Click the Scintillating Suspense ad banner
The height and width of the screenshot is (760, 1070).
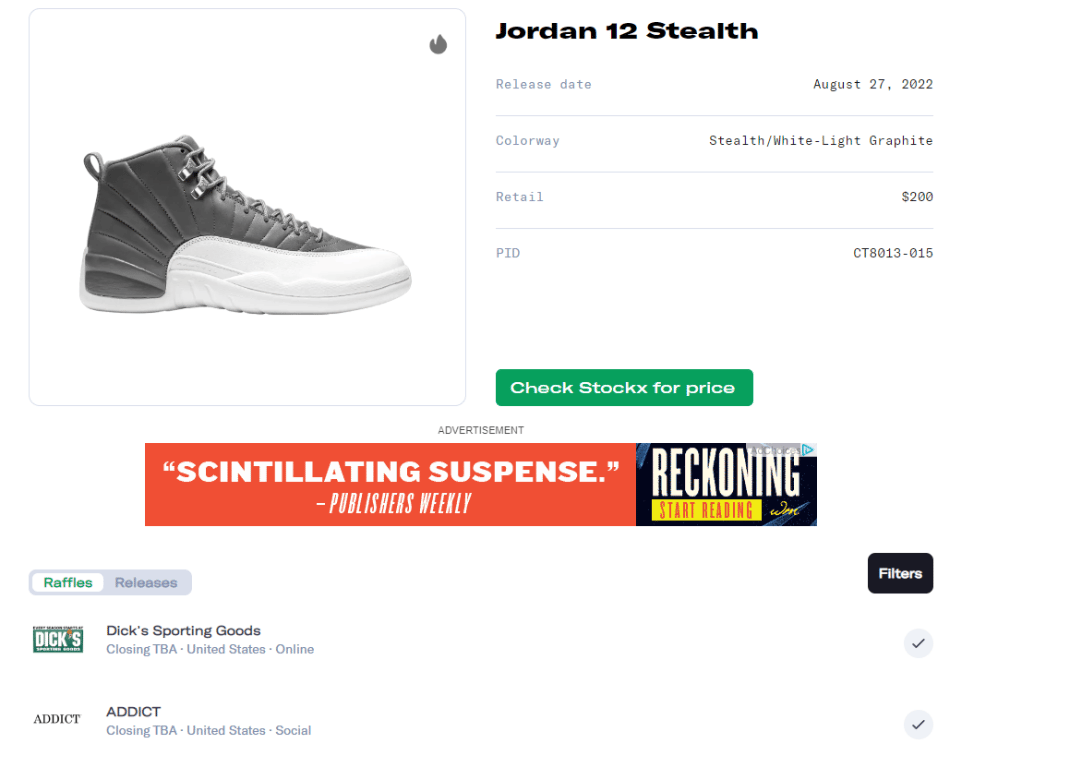tap(391, 484)
